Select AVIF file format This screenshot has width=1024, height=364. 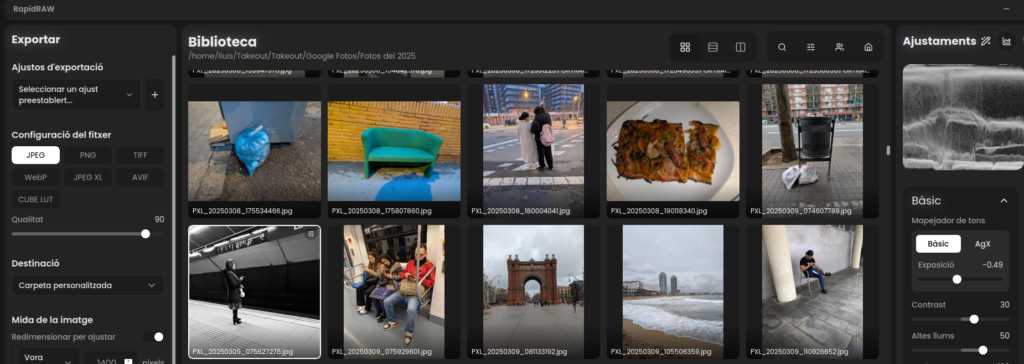tap(140, 177)
